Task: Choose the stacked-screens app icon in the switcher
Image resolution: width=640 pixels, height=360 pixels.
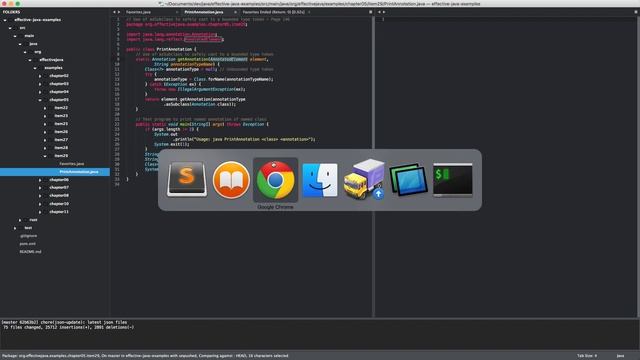Action: pos(408,180)
